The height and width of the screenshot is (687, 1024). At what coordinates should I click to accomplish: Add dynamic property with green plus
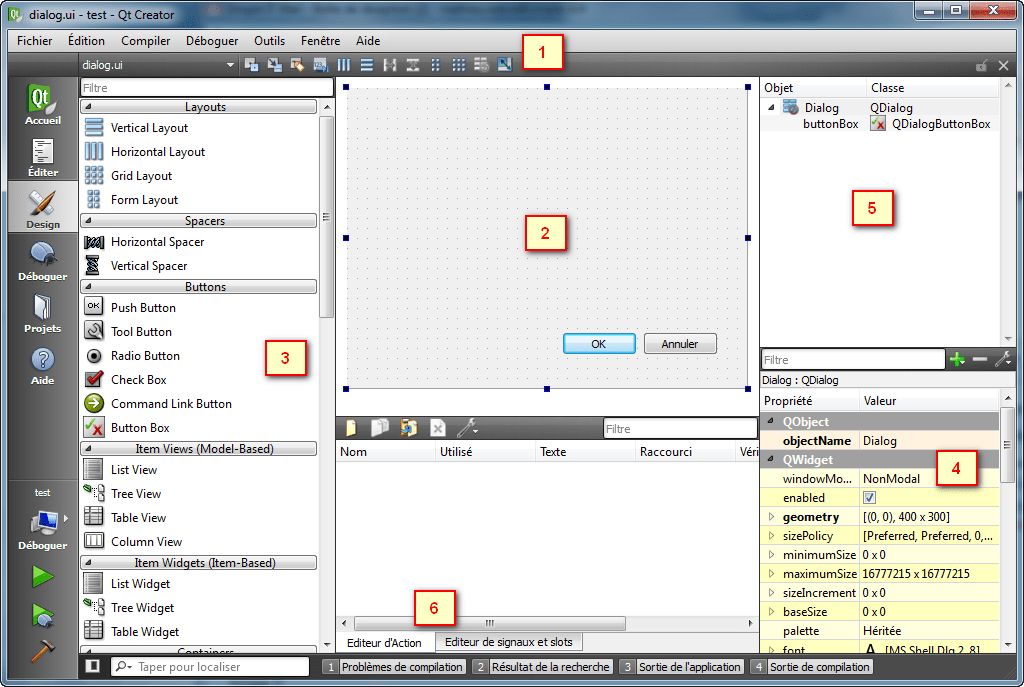(x=957, y=359)
